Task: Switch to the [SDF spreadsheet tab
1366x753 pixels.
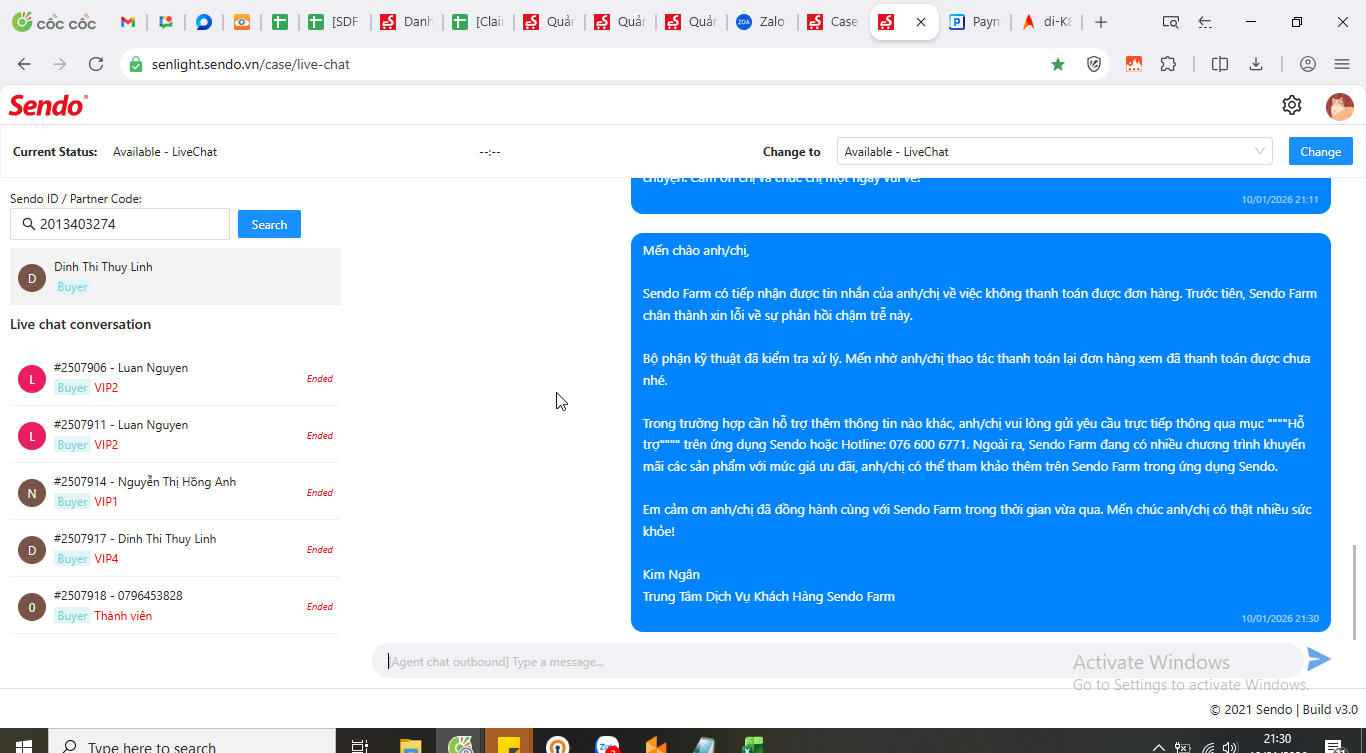Action: 335,22
